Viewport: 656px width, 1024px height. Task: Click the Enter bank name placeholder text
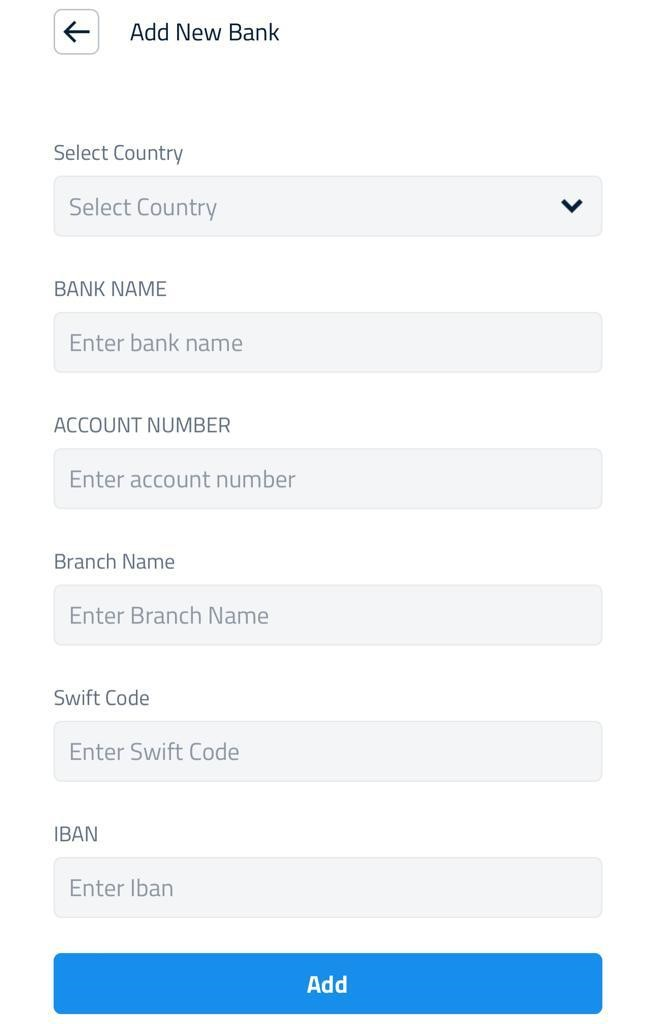(156, 343)
